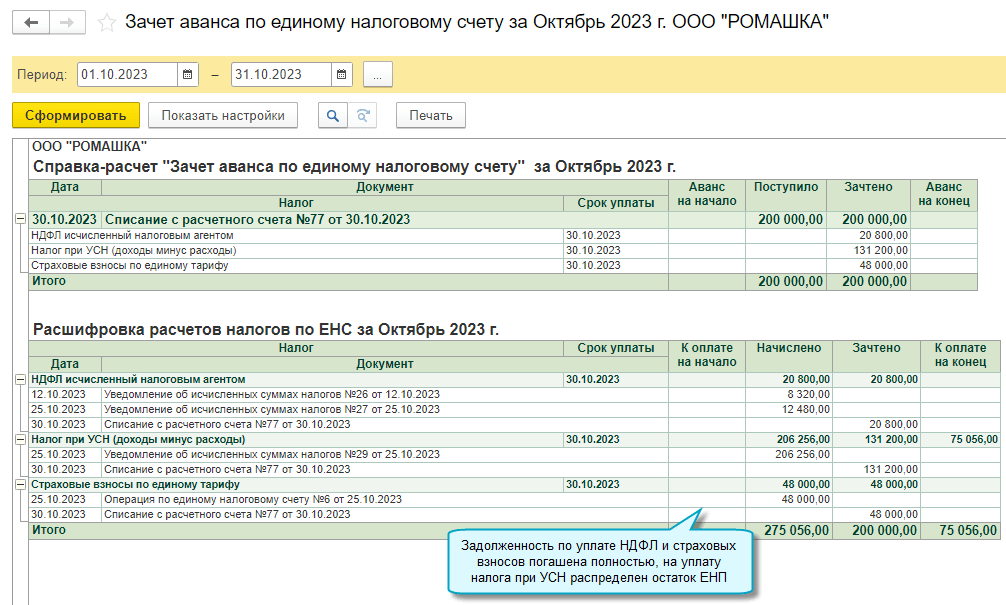
Task: Collapse Страховые взносы по единому тарифу group
Action: [x=21, y=484]
